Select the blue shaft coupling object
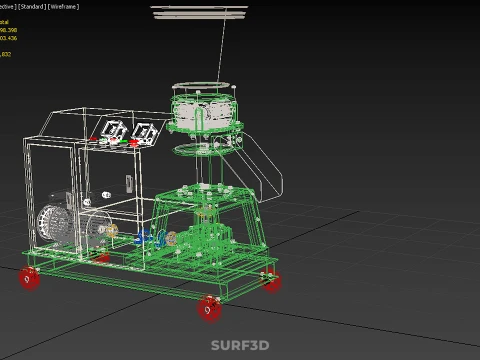This screenshot has width=480, height=360. tap(143, 236)
